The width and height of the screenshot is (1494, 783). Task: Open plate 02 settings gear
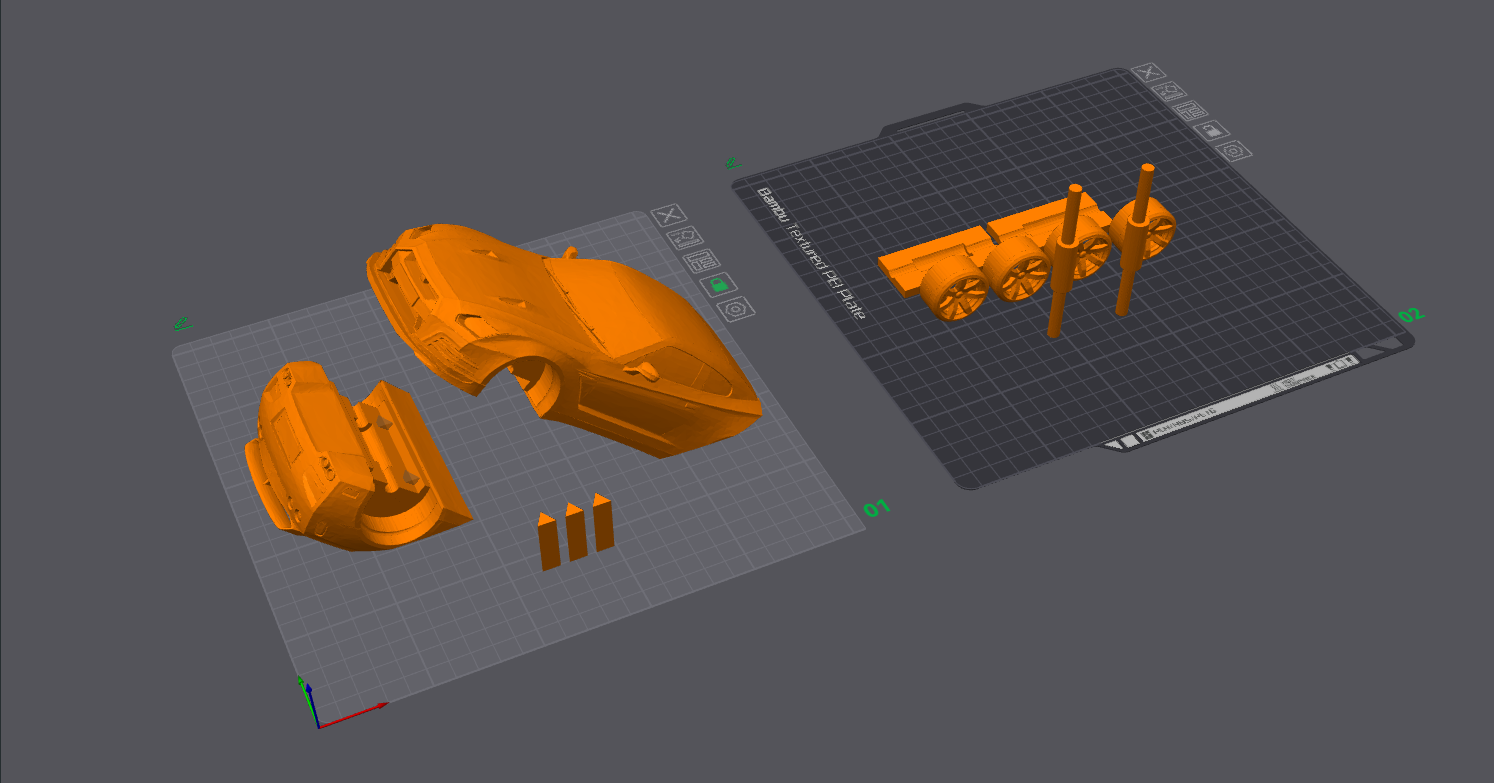(x=1233, y=151)
